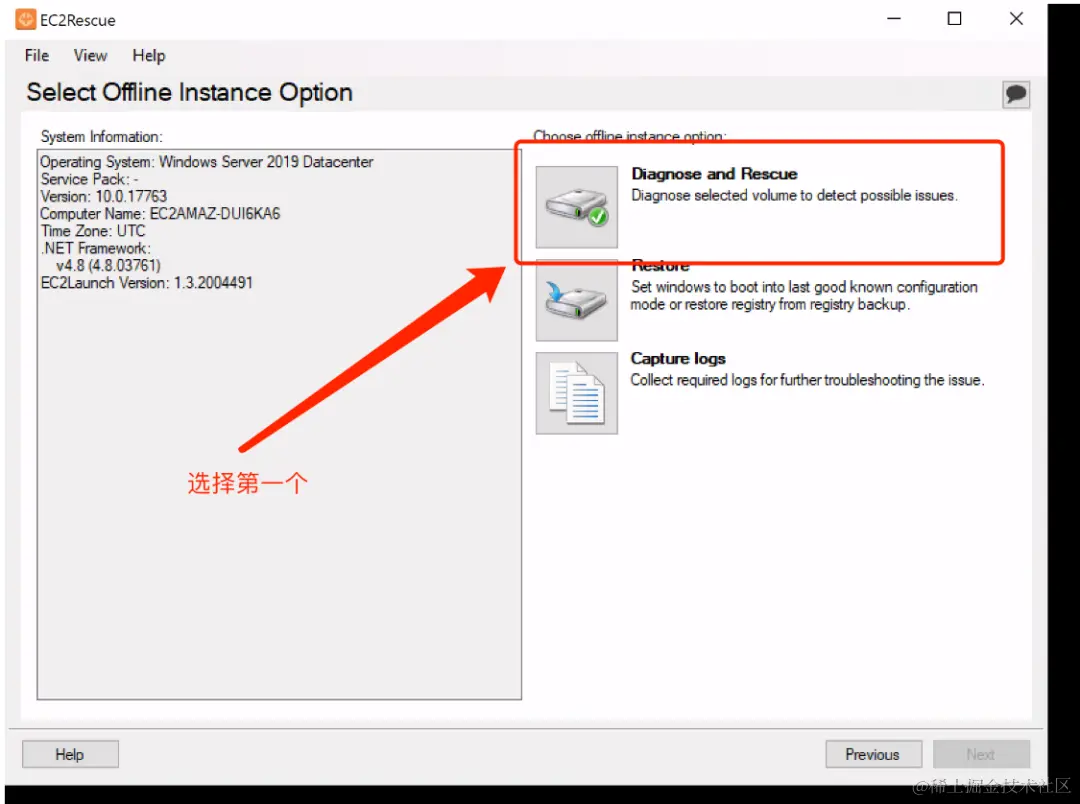Select 'Collect required logs for further troubleshooting' description
The width and height of the screenshot is (1080, 804).
point(807,380)
